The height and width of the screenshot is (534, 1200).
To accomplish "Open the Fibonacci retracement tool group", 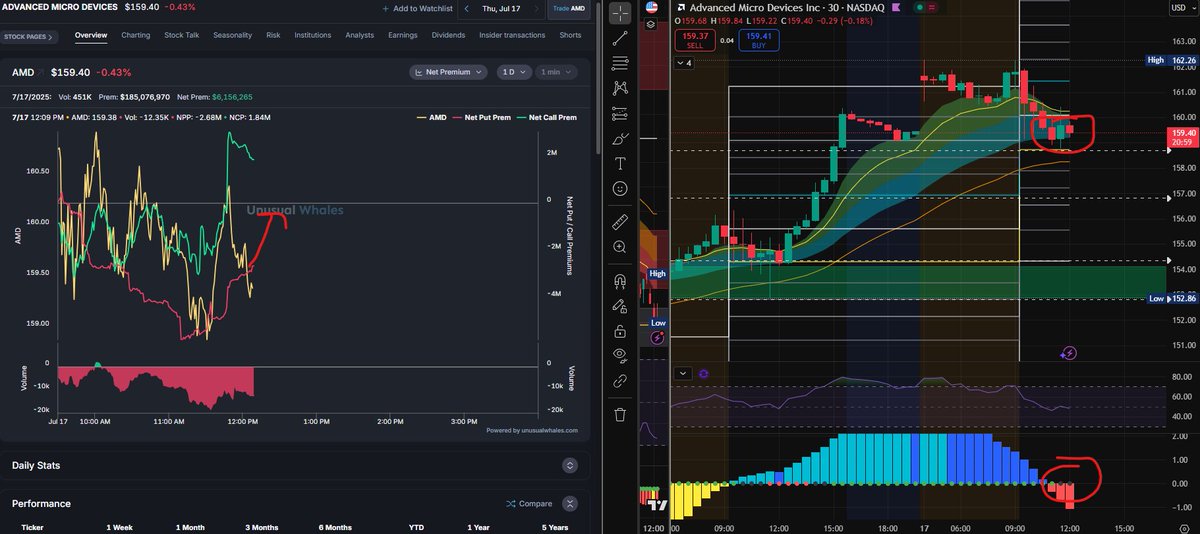I will click(x=621, y=62).
